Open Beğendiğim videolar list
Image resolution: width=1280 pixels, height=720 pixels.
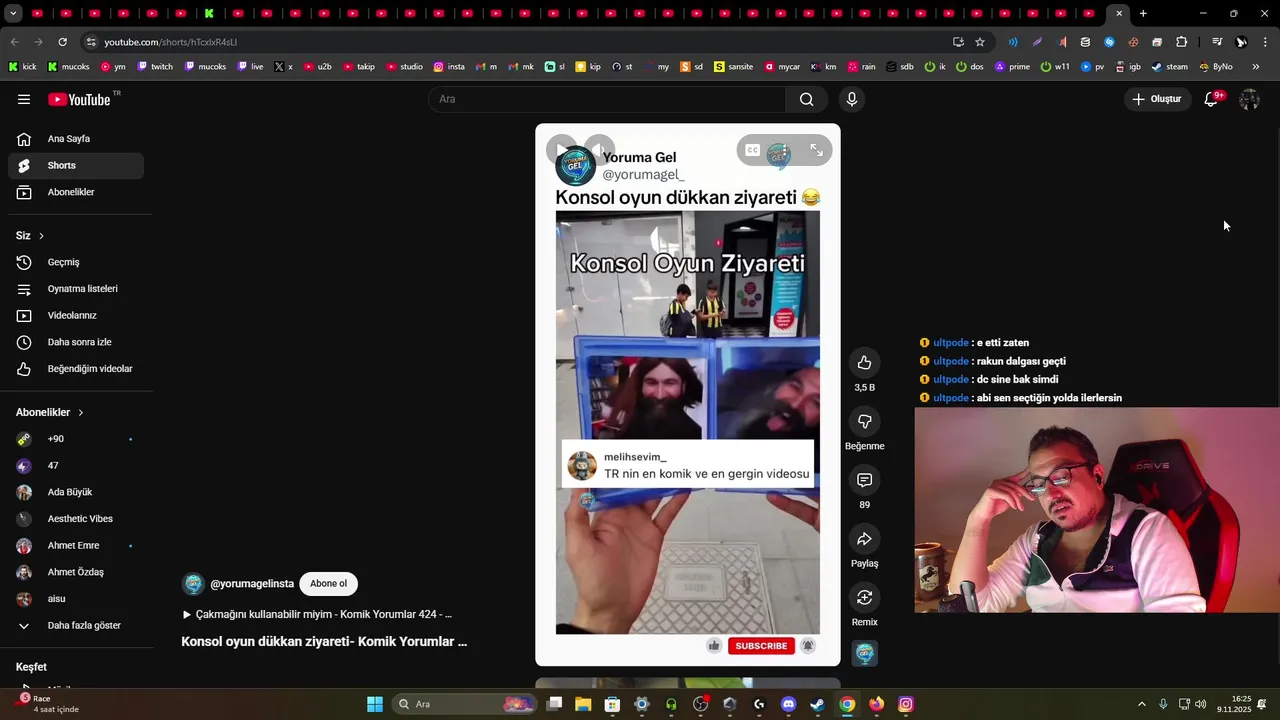click(76, 369)
